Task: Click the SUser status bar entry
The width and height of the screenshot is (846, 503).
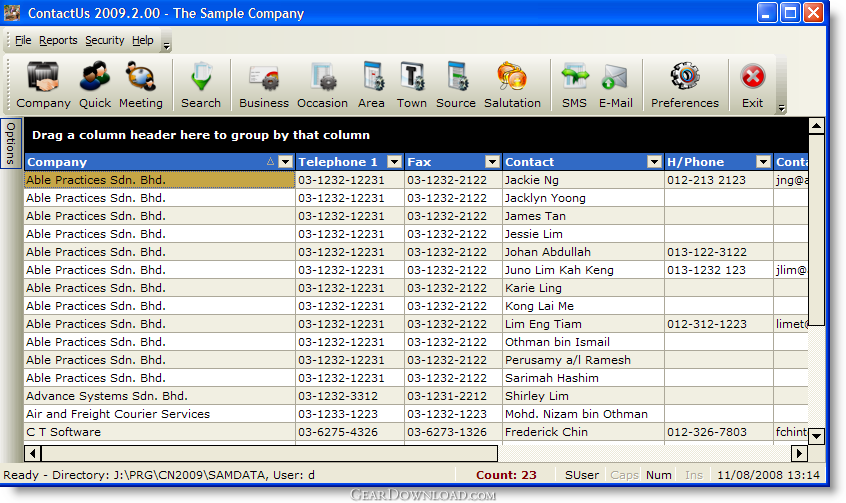Action: 582,475
